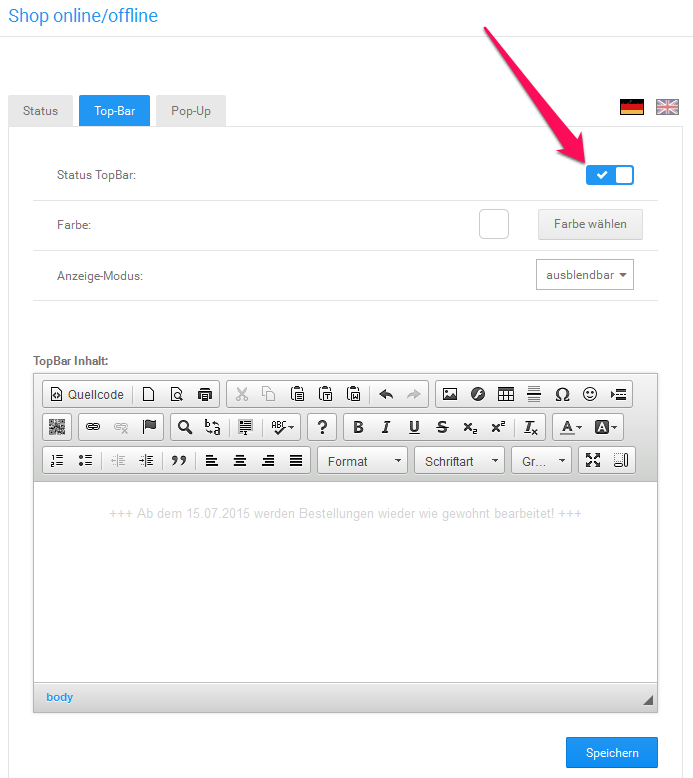The image size is (693, 778).
Task: Open the Pop-Up tab
Action: pyautogui.click(x=190, y=111)
